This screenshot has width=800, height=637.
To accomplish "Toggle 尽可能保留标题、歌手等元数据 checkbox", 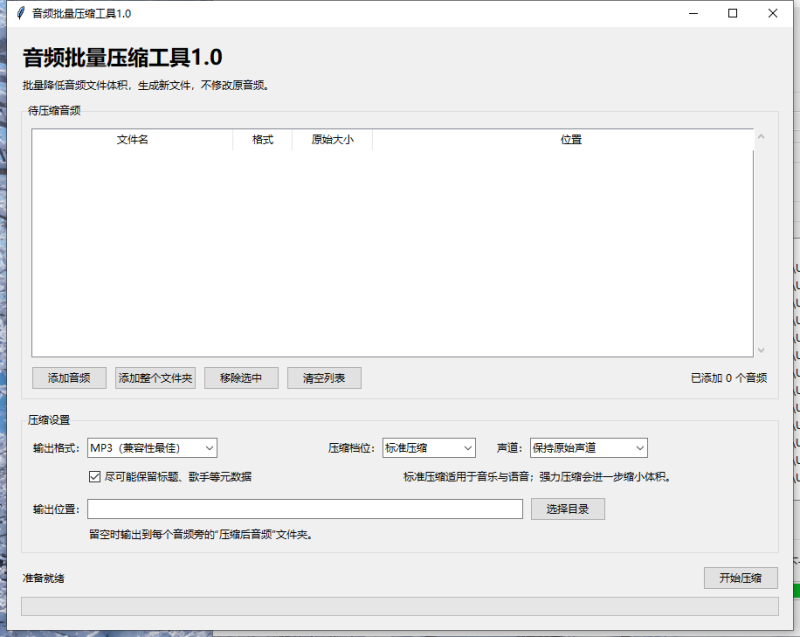I will click(x=94, y=477).
